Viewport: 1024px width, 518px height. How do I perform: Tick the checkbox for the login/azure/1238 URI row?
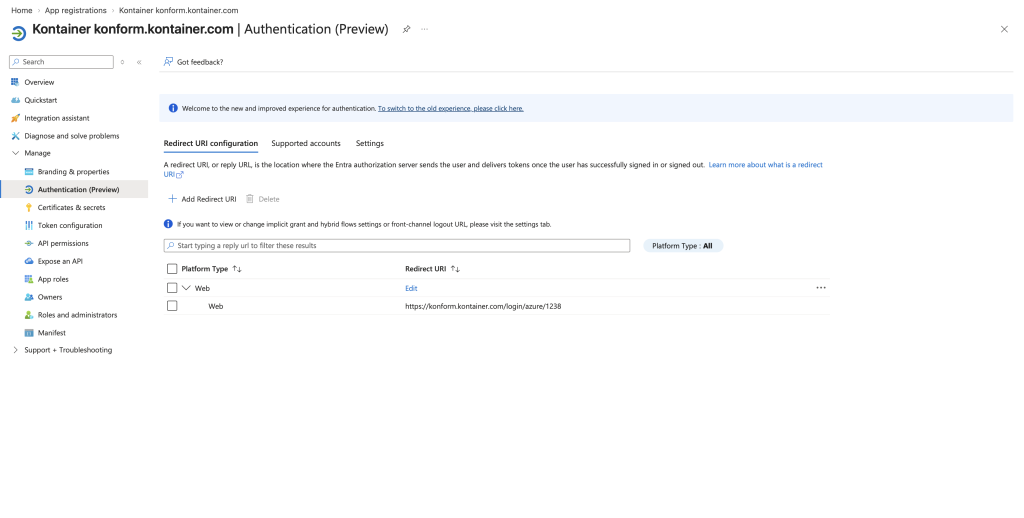pyautogui.click(x=172, y=306)
